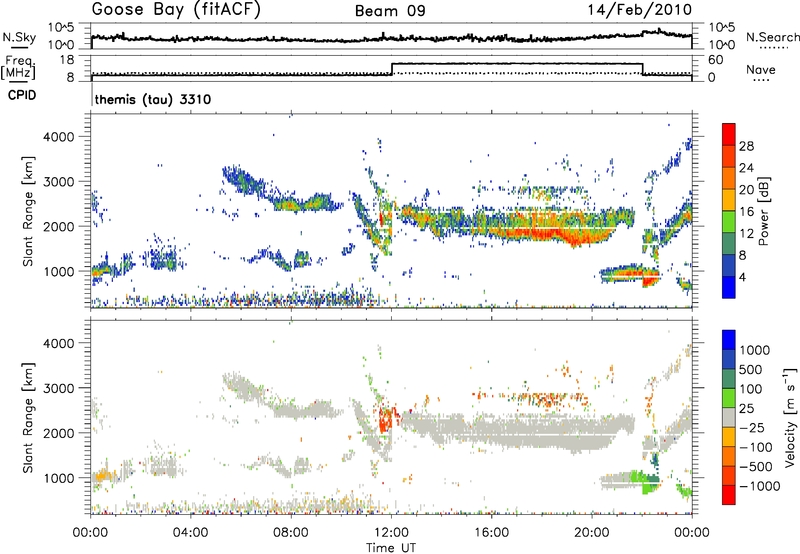Click the '-500' value on the velocity colorbar
Image resolution: width=800 pixels, height=554 pixels.
756,466
